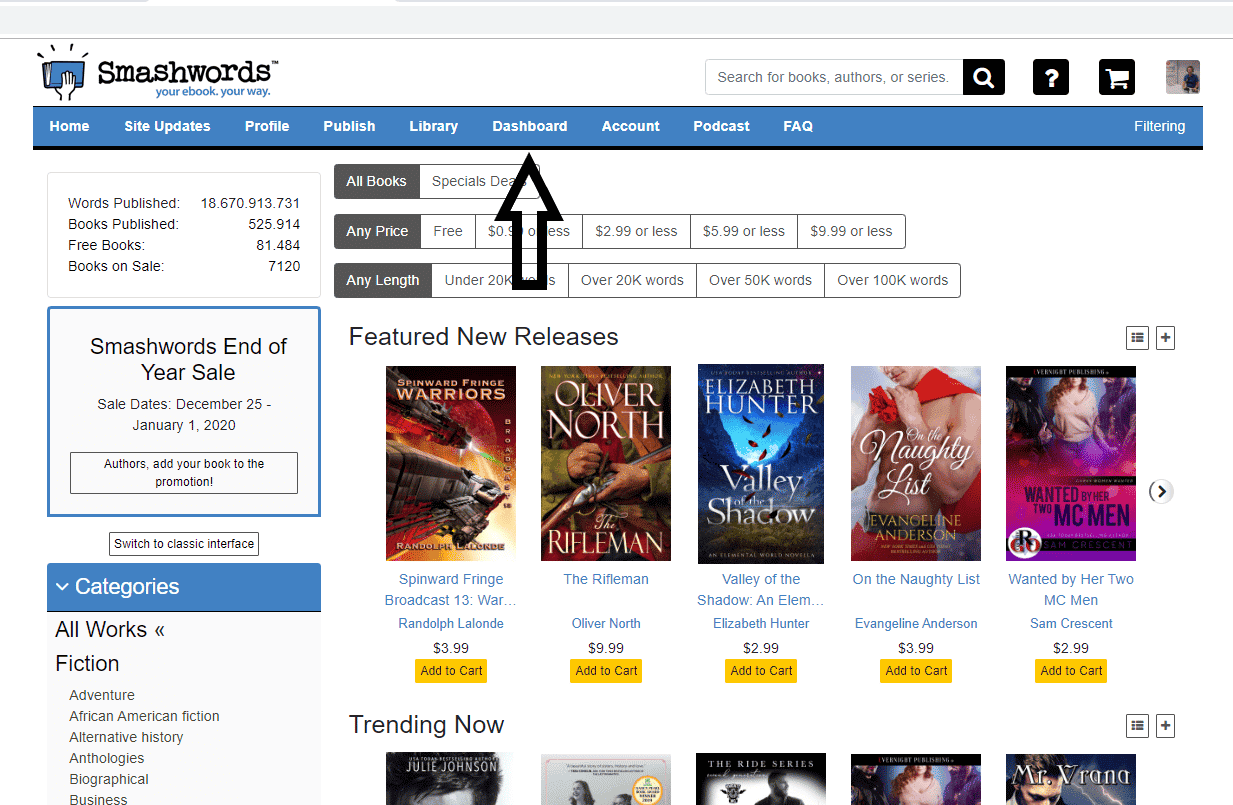Select the Any Price filter

click(378, 231)
